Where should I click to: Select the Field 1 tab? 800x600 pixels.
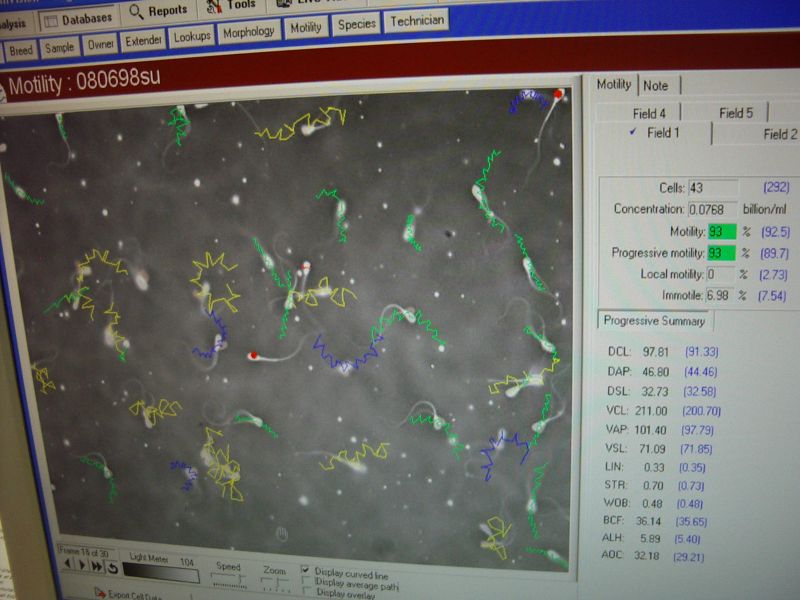pyautogui.click(x=655, y=133)
